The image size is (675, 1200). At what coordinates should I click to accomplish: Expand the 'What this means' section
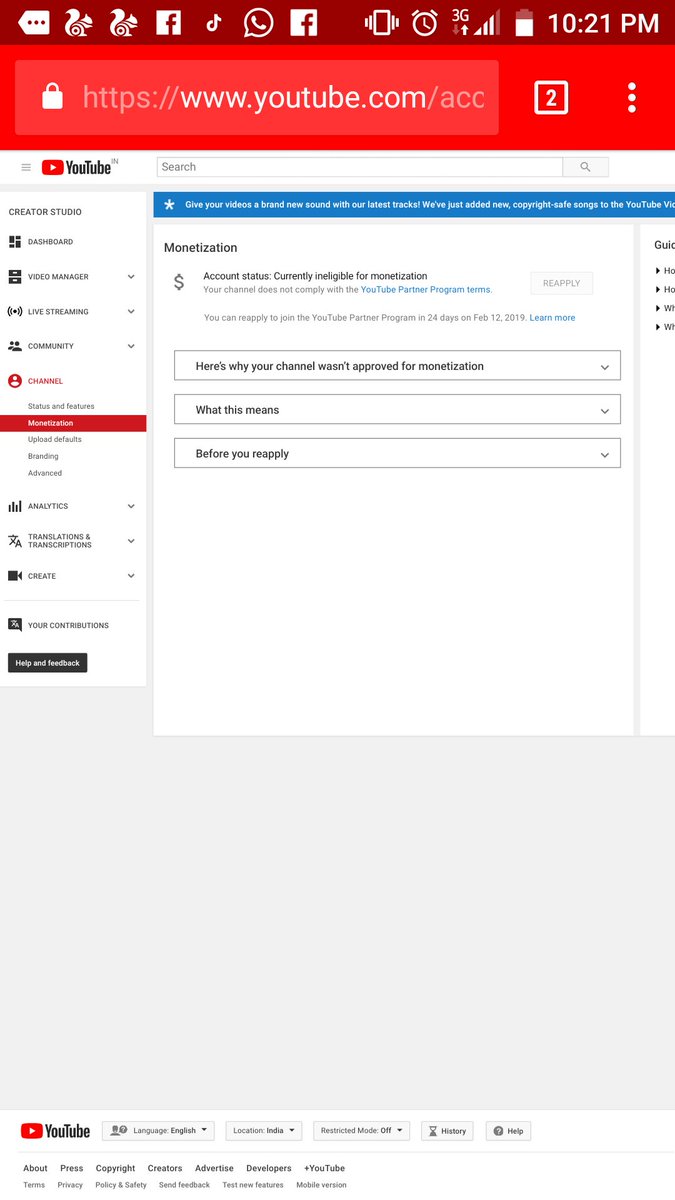coord(397,410)
